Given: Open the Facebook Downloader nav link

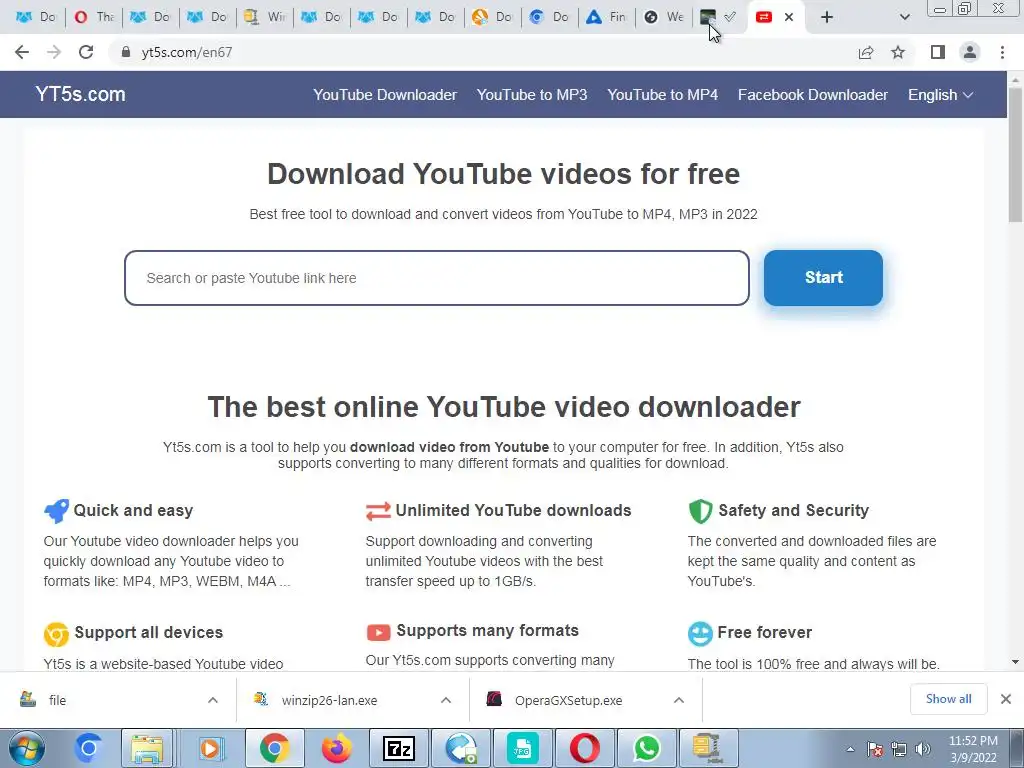Looking at the screenshot, I should pos(812,95).
